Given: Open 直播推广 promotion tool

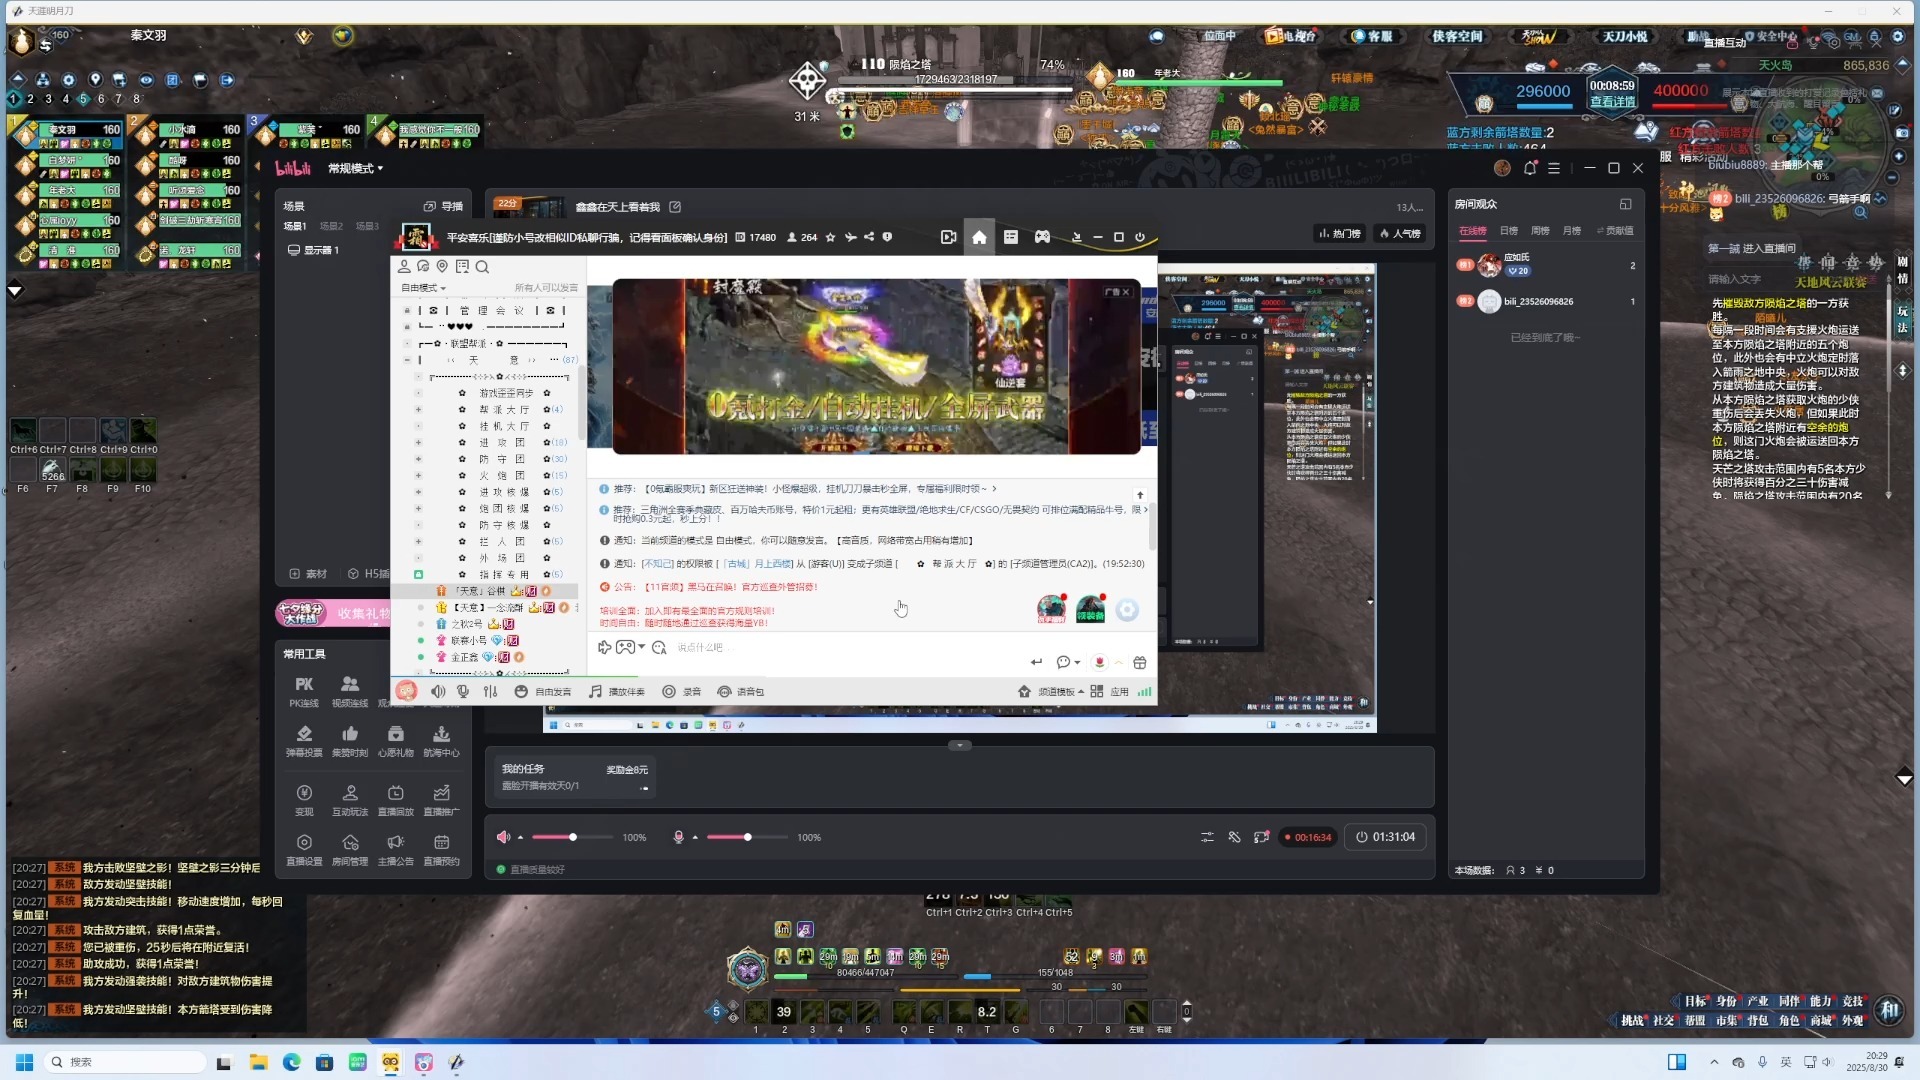Looking at the screenshot, I should click(441, 800).
